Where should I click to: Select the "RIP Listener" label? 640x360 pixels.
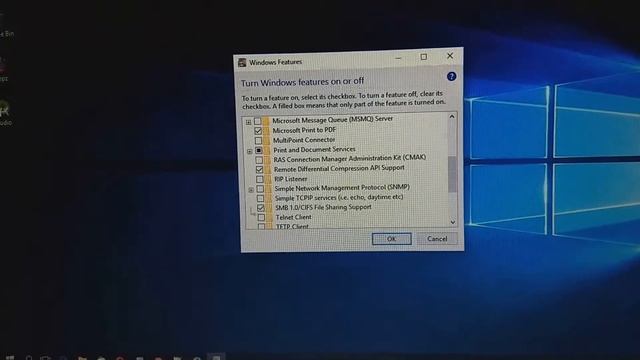click(x=291, y=179)
